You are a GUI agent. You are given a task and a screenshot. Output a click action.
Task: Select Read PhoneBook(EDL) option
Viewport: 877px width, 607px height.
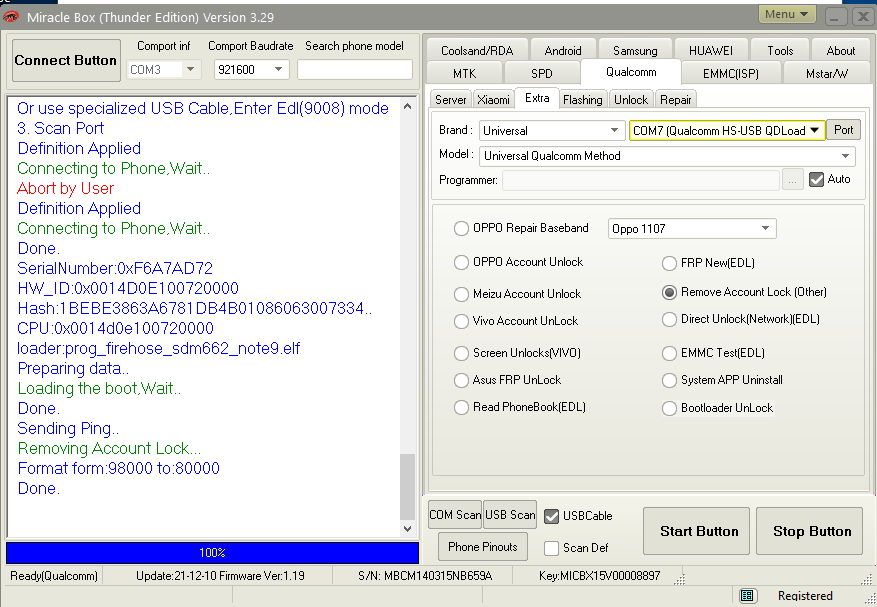(x=461, y=407)
